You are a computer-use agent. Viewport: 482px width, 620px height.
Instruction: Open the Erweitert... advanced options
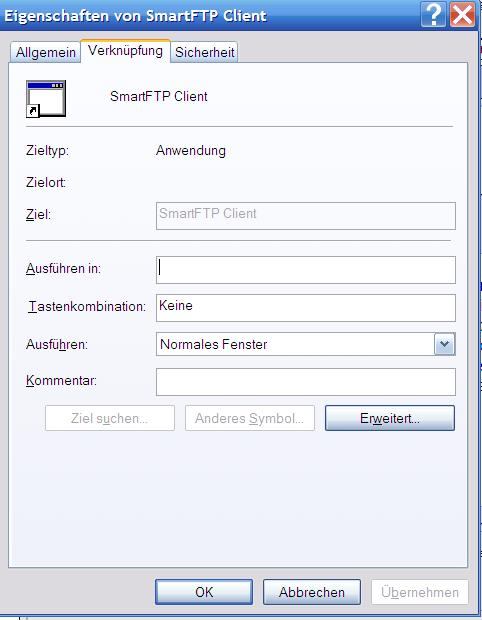click(390, 418)
